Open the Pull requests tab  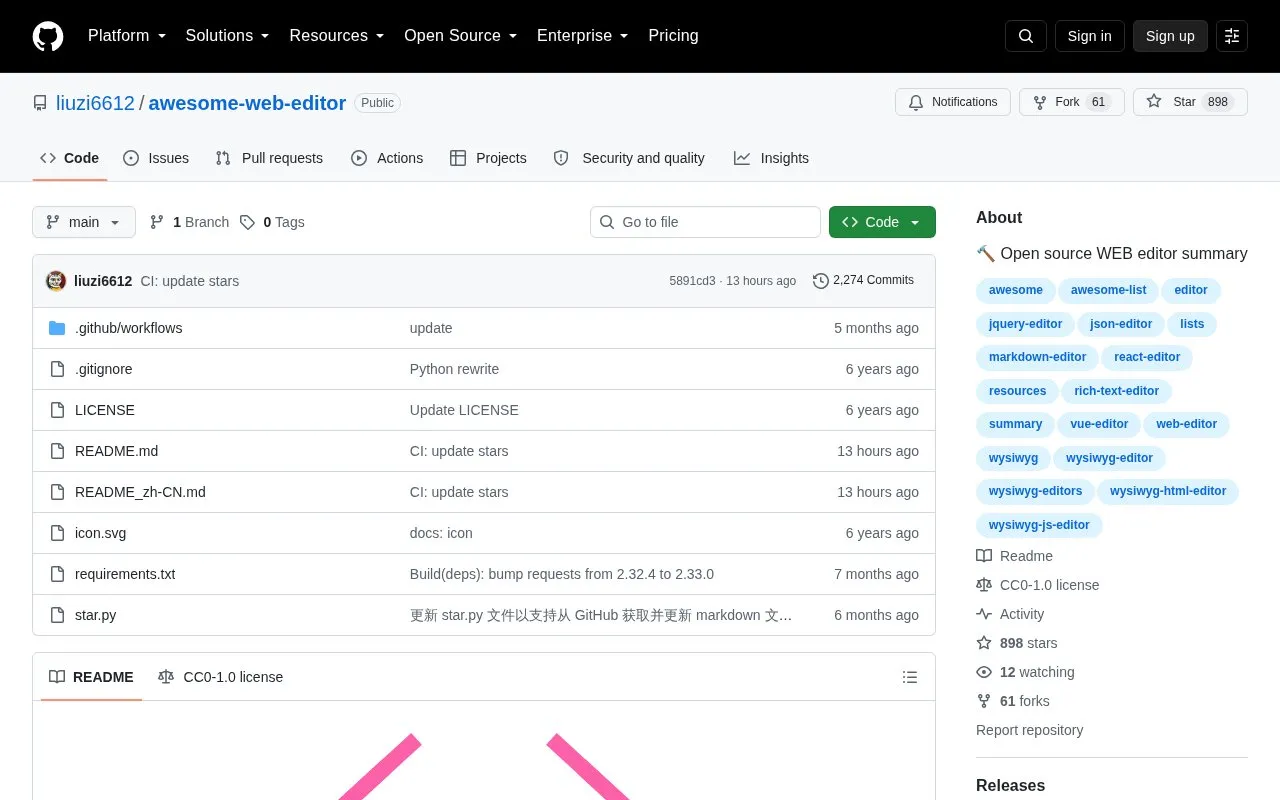(269, 158)
